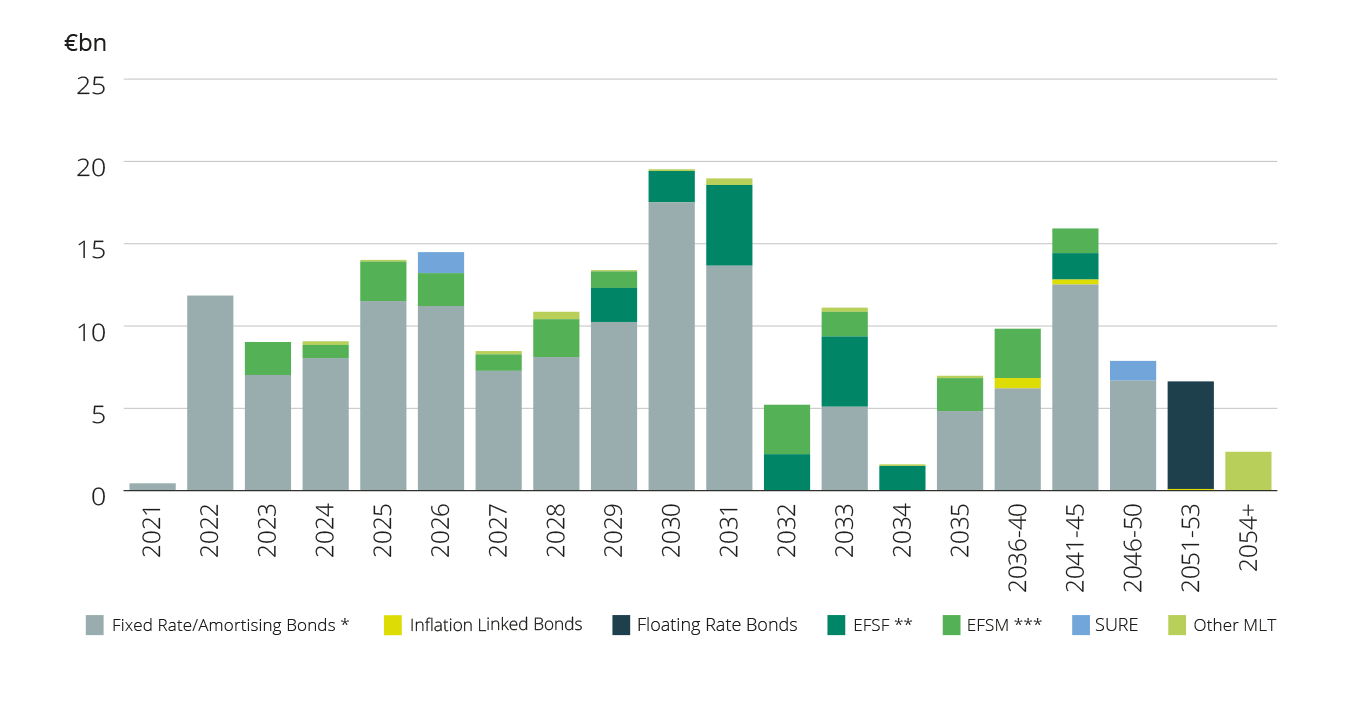Viewport: 1352px width, 713px height.
Task: Click the Fixed Rate/Amortising Bonds legend swatch
Action: click(x=93, y=624)
